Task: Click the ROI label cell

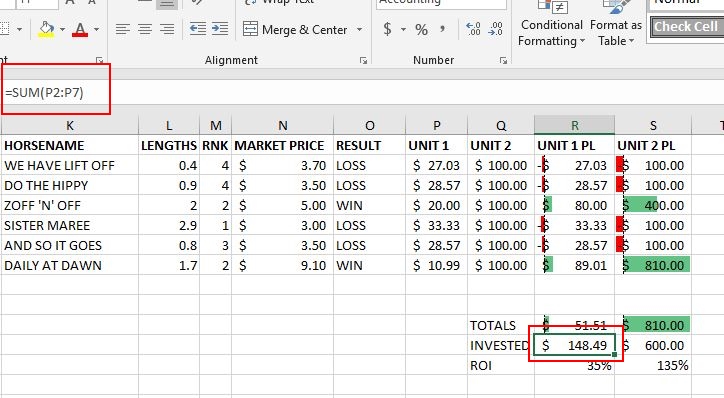Action: (x=501, y=365)
